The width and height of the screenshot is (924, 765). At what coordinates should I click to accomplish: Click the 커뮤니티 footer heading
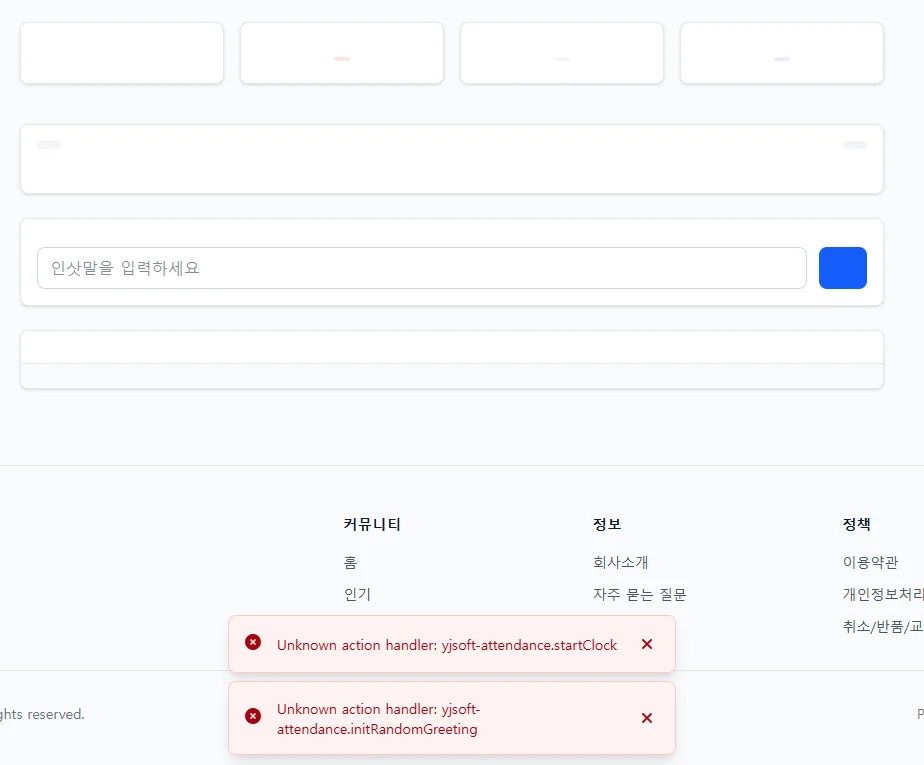[372, 524]
